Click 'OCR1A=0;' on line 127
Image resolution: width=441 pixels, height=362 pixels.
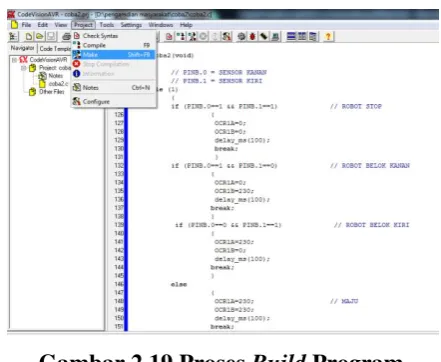click(230, 123)
